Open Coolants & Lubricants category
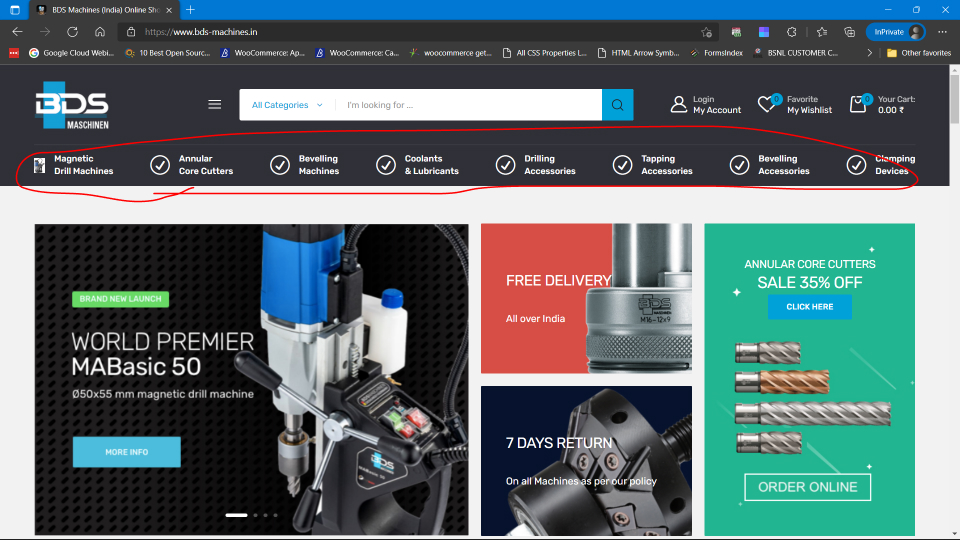Image resolution: width=961 pixels, height=541 pixels. 431,165
